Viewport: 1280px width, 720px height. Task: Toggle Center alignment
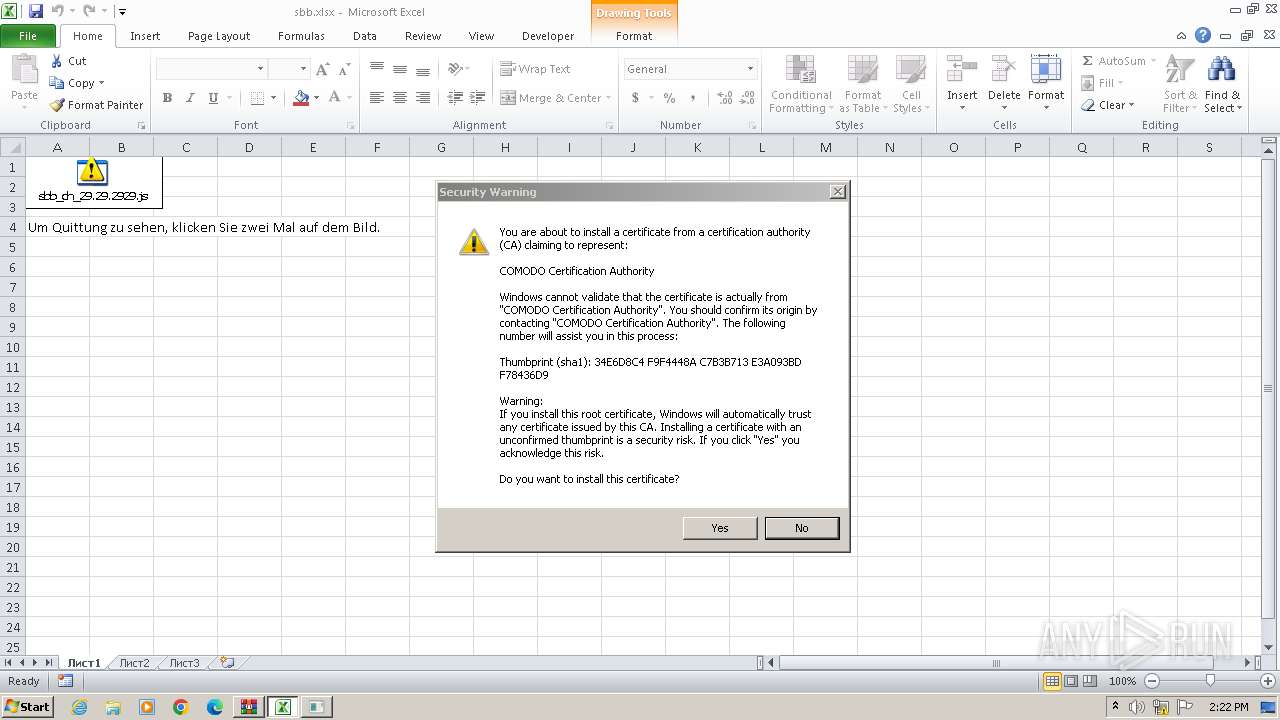(399, 98)
